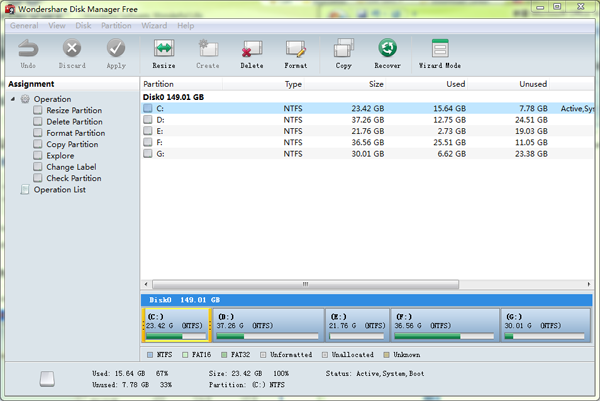Image resolution: width=600 pixels, height=401 pixels.
Task: Open the Recover tool
Action: [x=388, y=48]
